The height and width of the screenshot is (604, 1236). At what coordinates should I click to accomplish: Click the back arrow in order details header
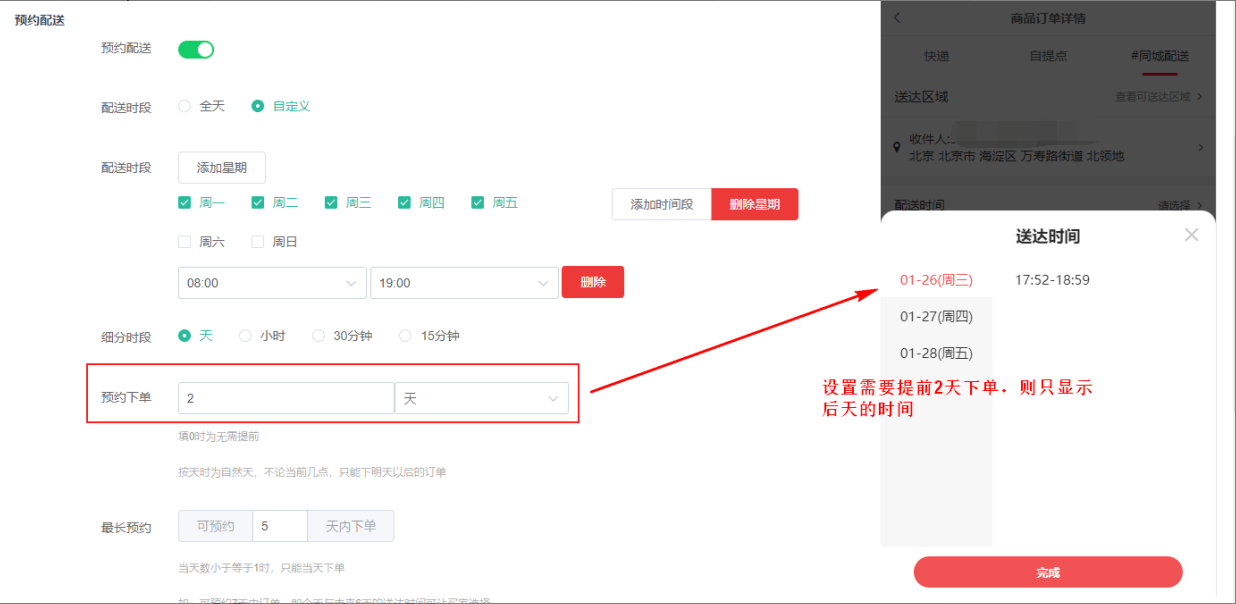[x=897, y=18]
